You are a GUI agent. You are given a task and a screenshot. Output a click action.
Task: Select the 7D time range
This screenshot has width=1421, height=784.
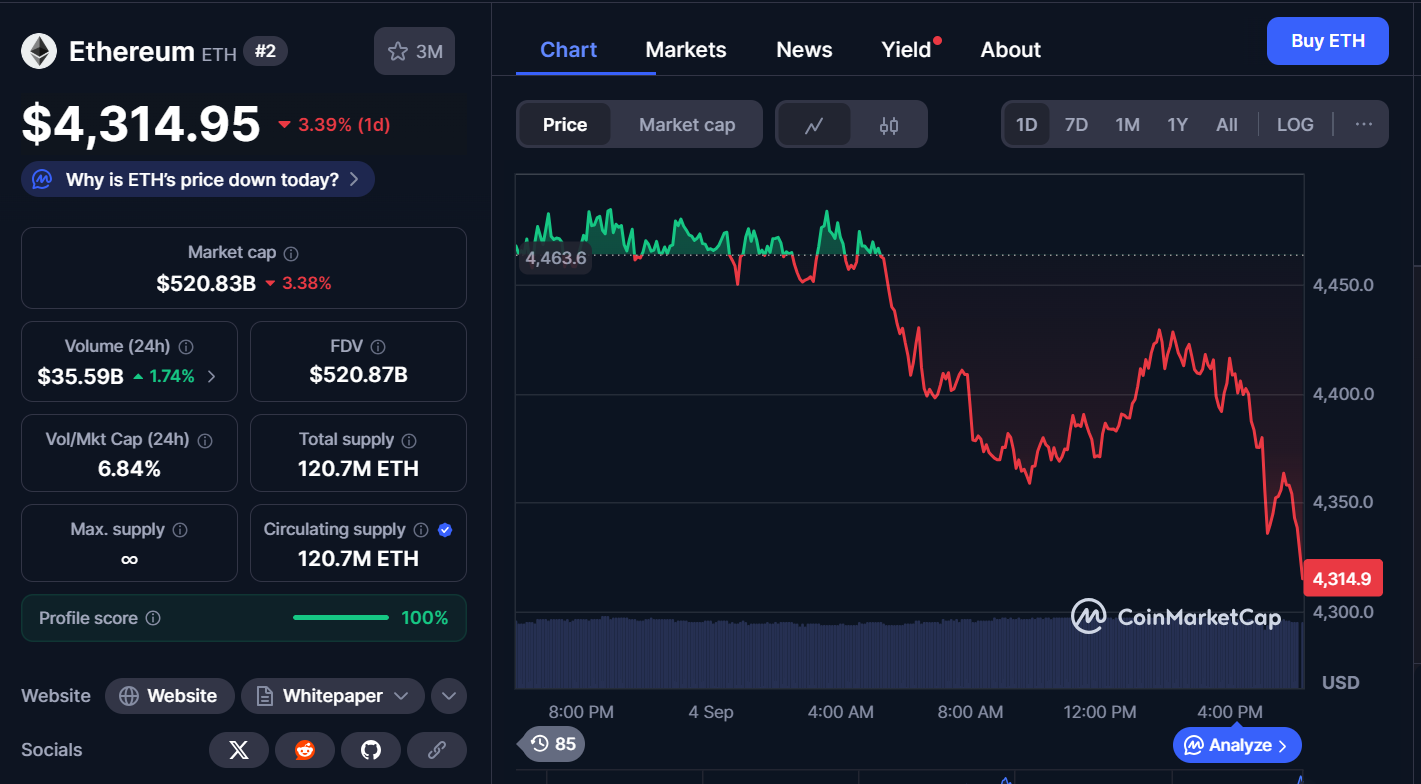tap(1076, 125)
